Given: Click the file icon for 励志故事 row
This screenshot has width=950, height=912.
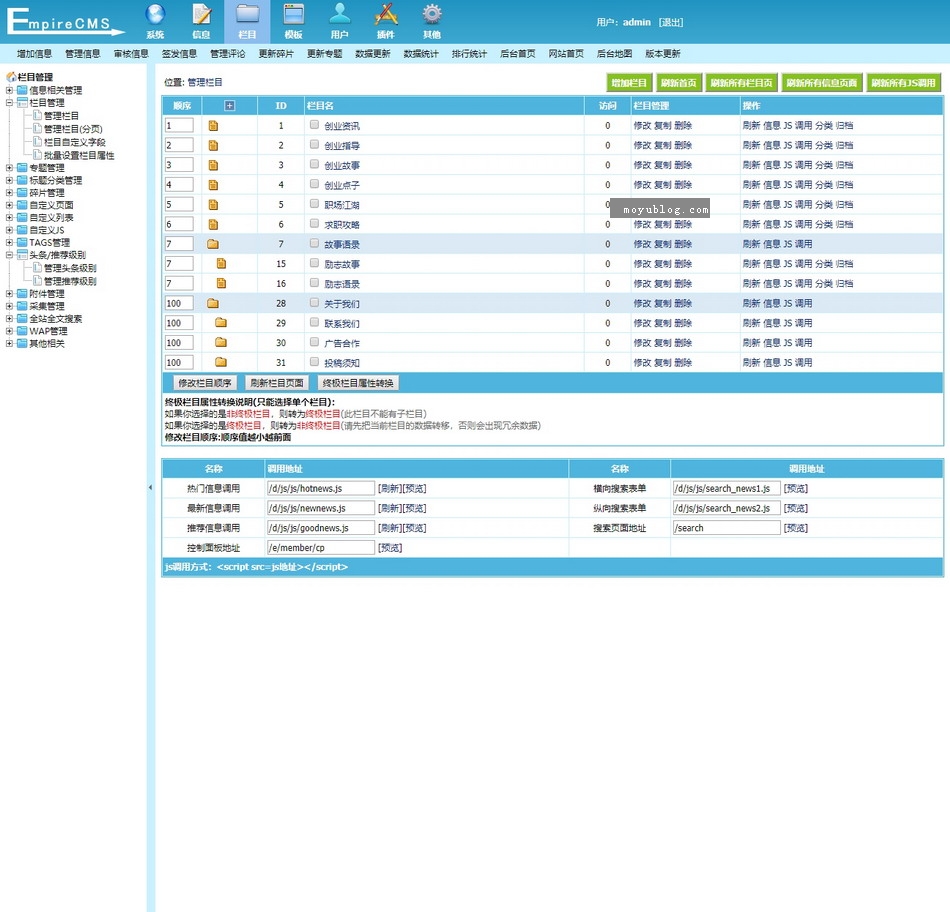Looking at the screenshot, I should tap(221, 264).
